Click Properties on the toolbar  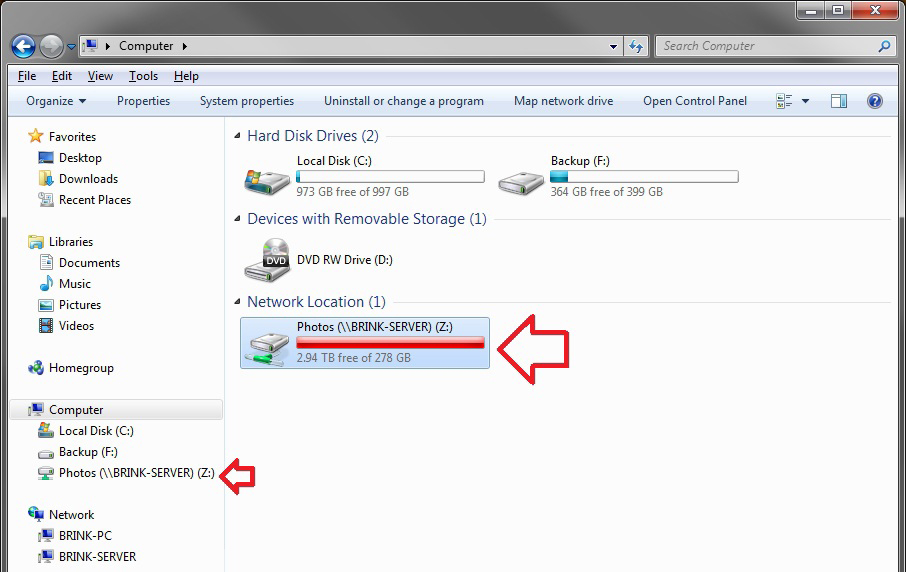[143, 101]
